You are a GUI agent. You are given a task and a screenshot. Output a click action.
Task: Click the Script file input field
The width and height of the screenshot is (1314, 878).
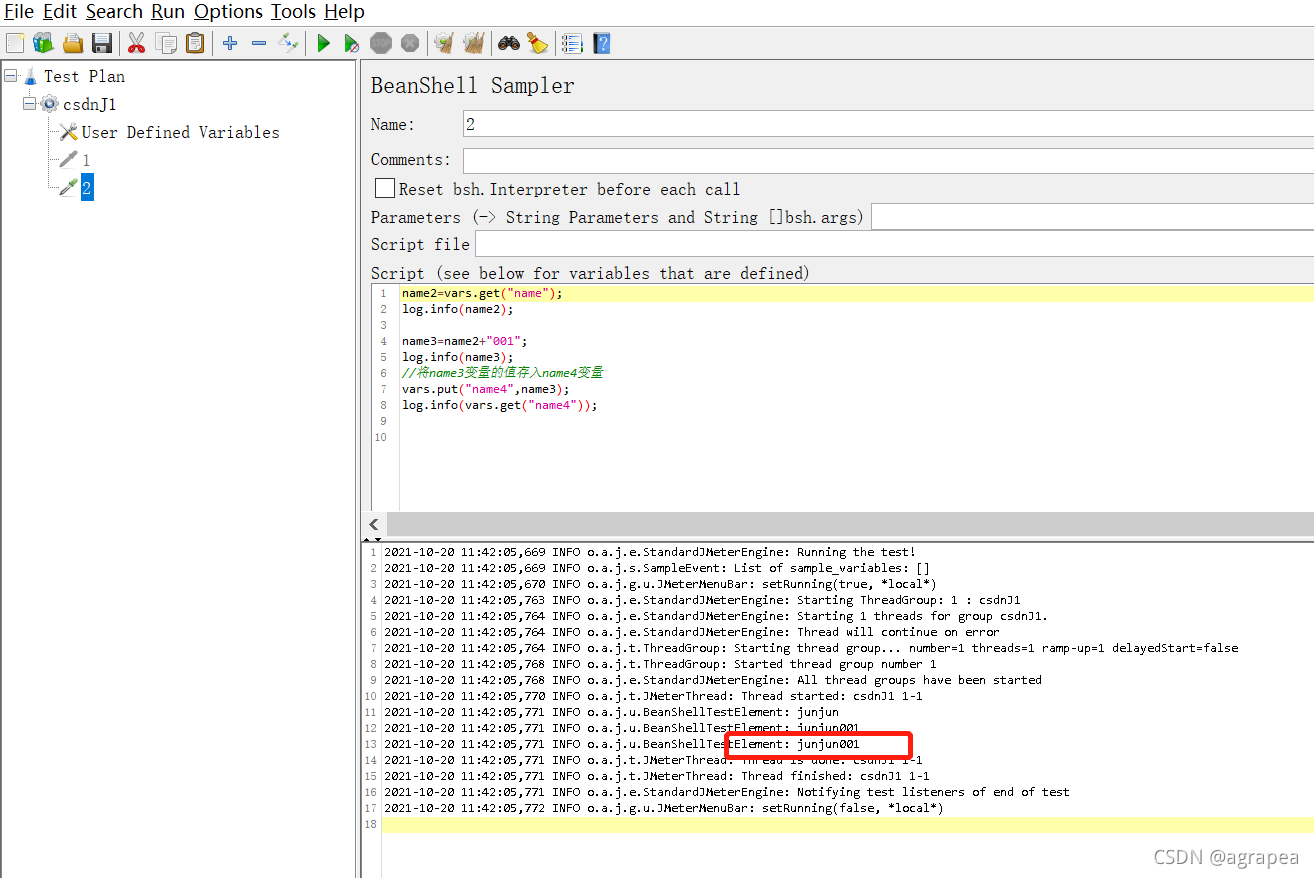click(894, 244)
